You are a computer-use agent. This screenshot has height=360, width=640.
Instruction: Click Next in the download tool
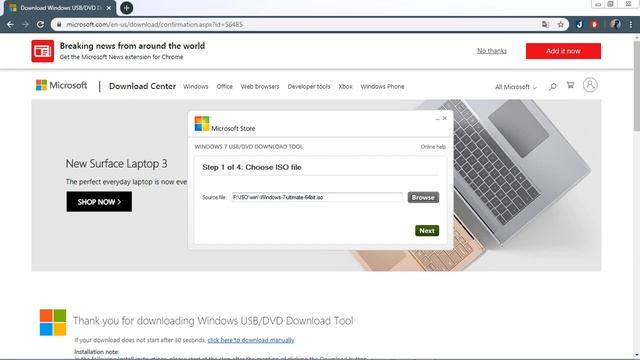tap(427, 231)
